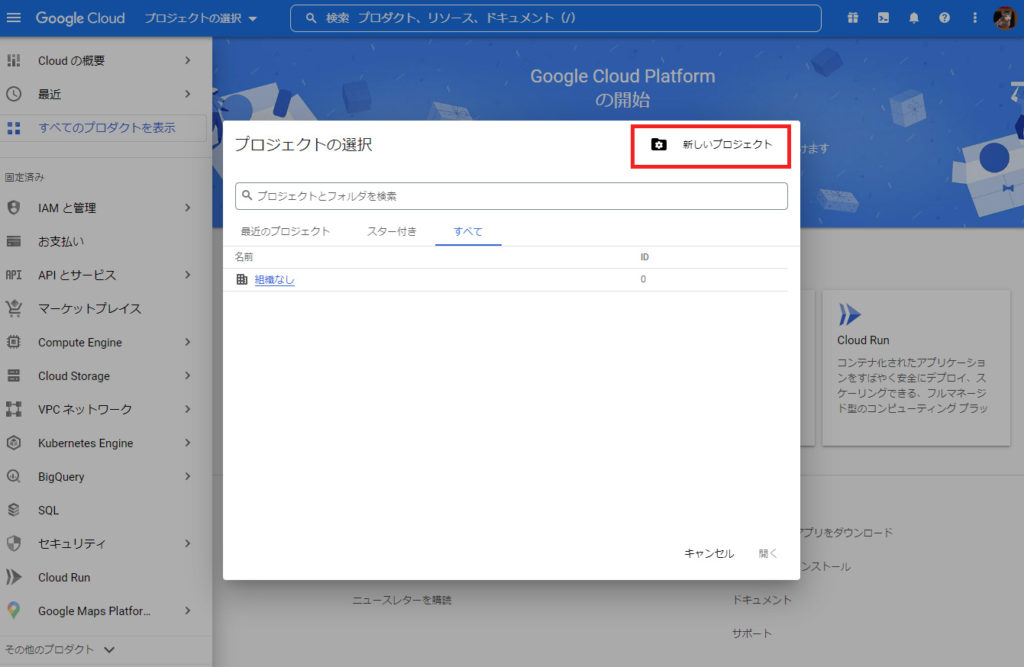Viewport: 1024px width, 667px height.
Task: Switch to the スター付き tab
Action: [x=392, y=231]
